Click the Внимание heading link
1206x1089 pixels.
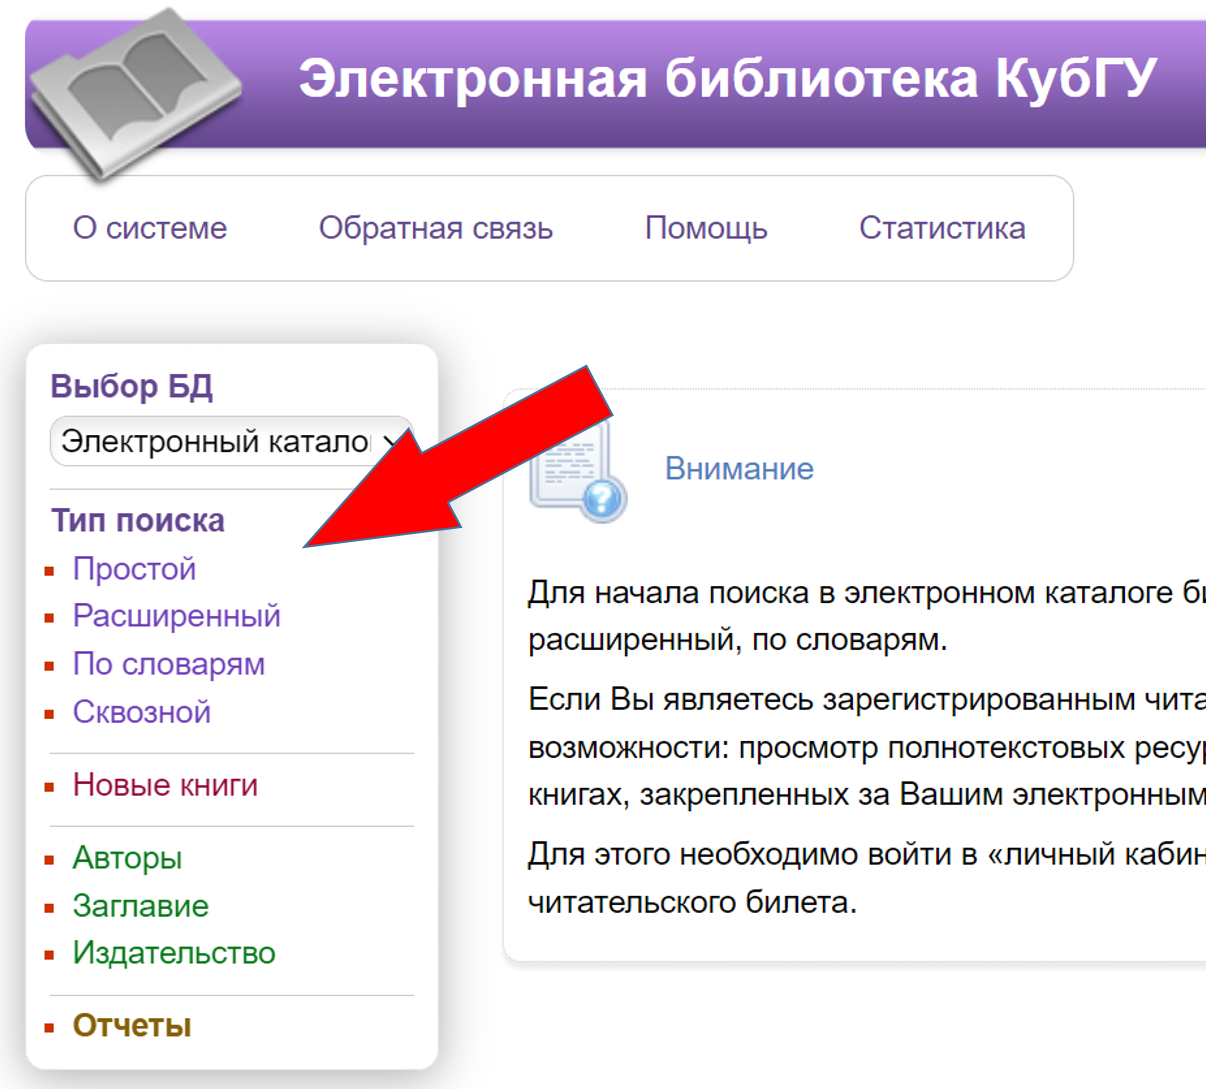739,469
